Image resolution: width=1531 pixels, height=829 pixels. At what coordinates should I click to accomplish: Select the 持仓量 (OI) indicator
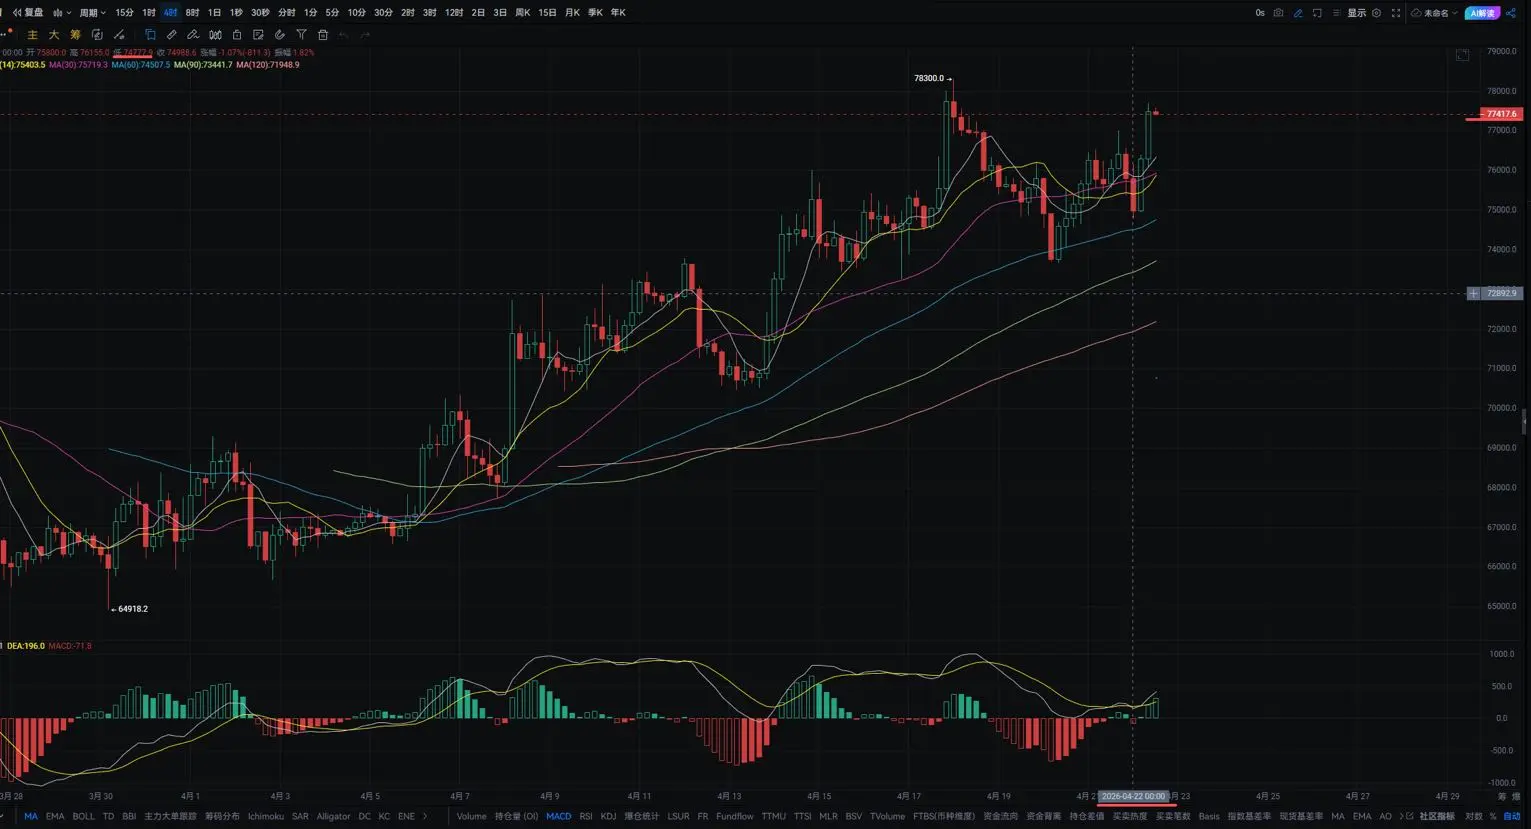click(516, 816)
